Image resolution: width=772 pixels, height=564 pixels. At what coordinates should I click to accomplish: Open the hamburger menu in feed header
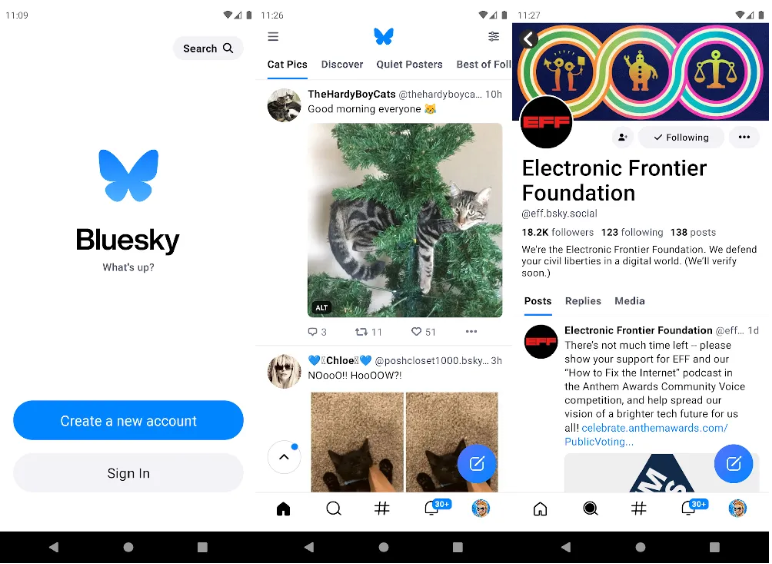[x=273, y=36]
